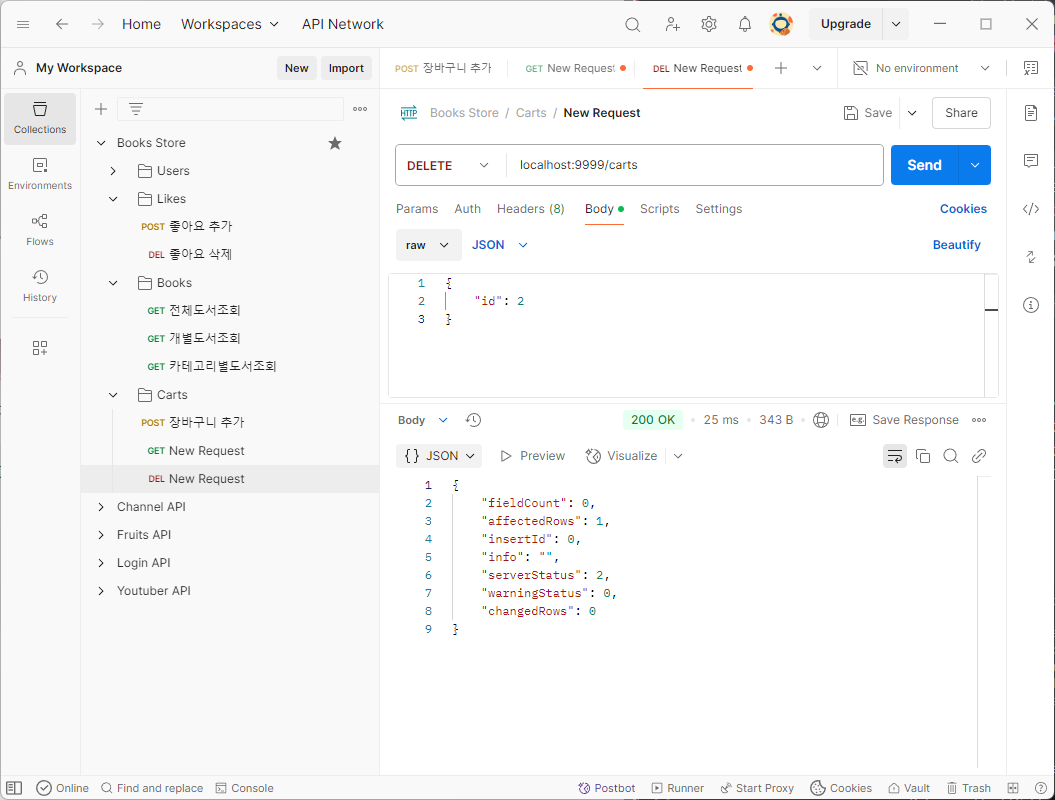This screenshot has height=800, width=1055.
Task: Open the Flows sidebar panel
Action: 40,230
